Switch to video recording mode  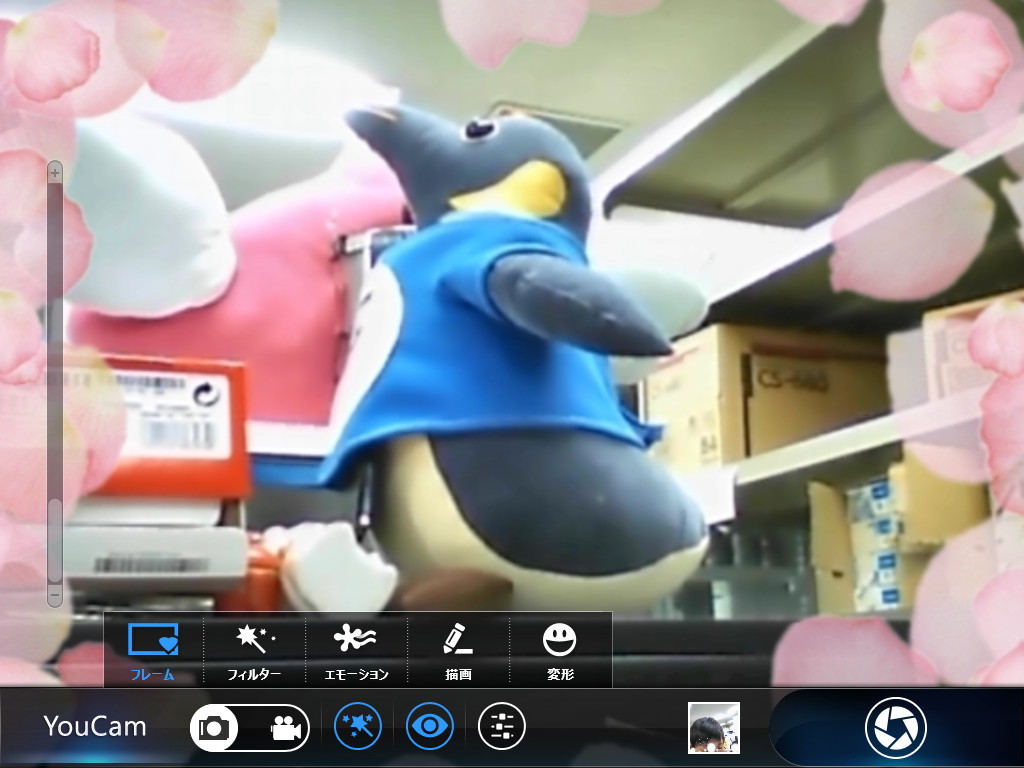click(x=285, y=728)
